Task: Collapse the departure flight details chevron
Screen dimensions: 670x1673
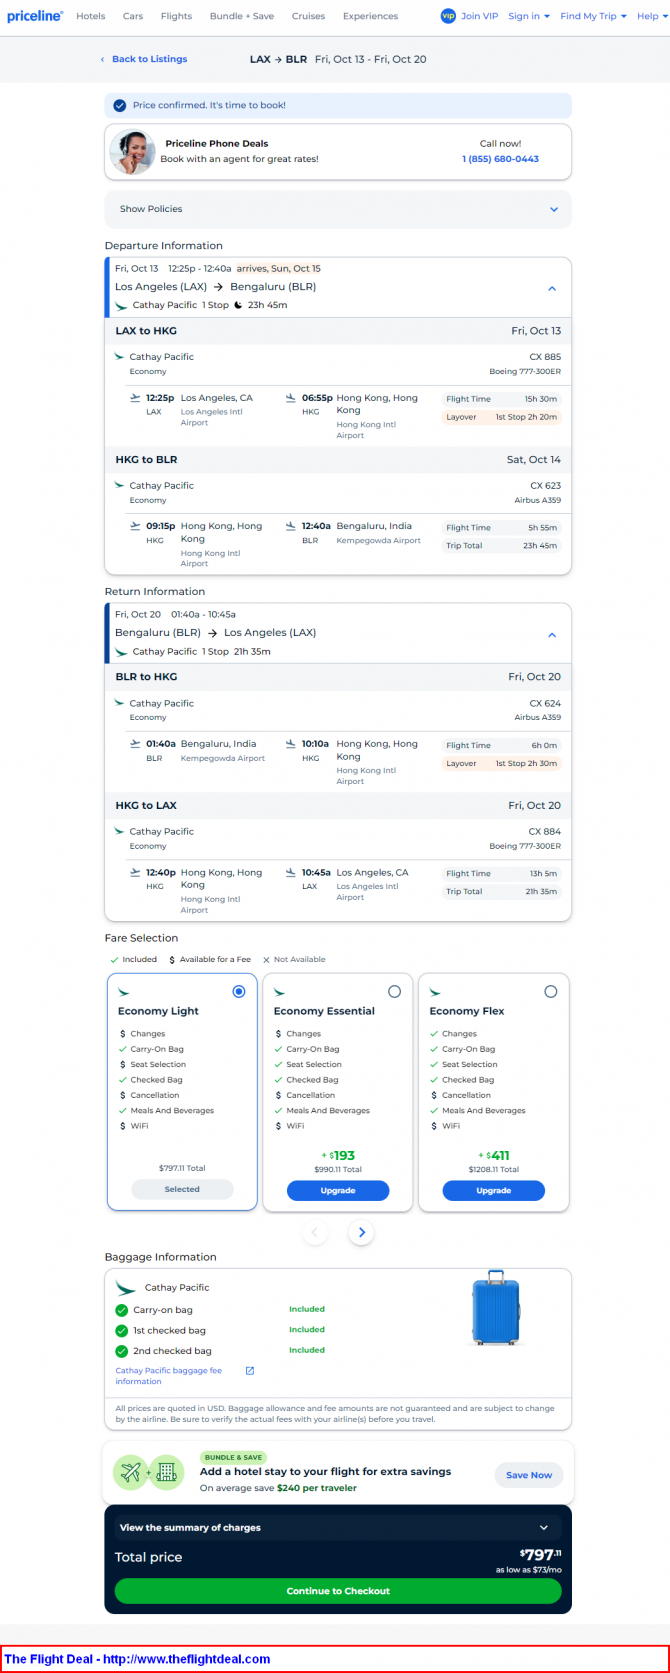Action: [552, 289]
